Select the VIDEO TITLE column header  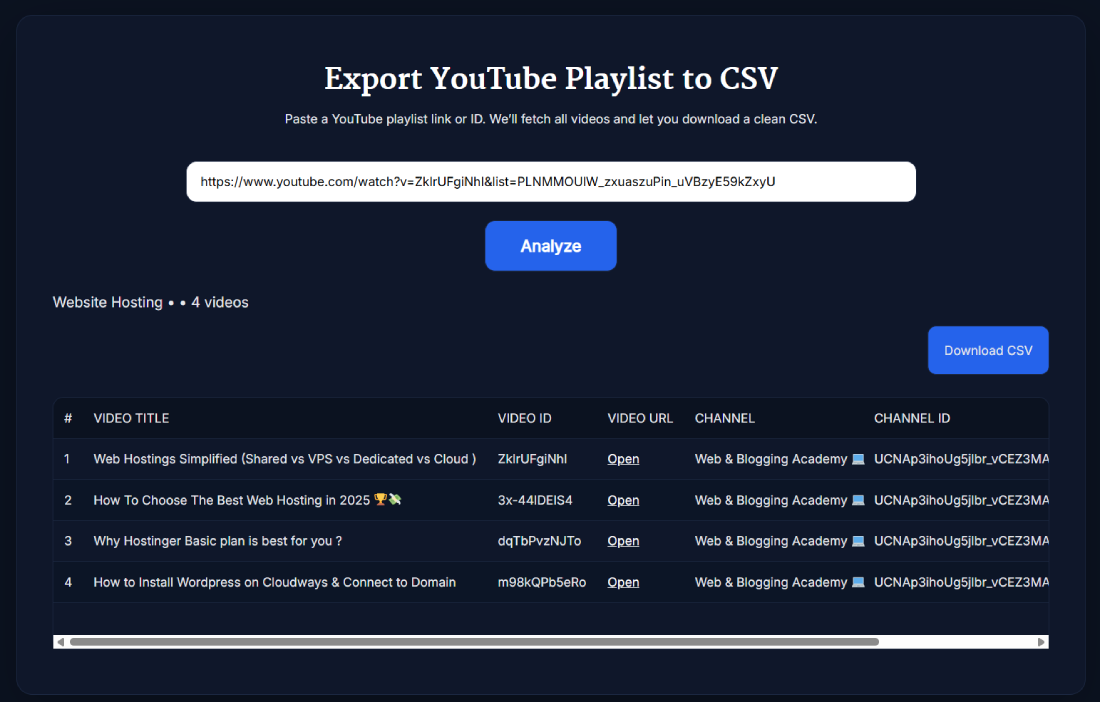click(x=131, y=418)
